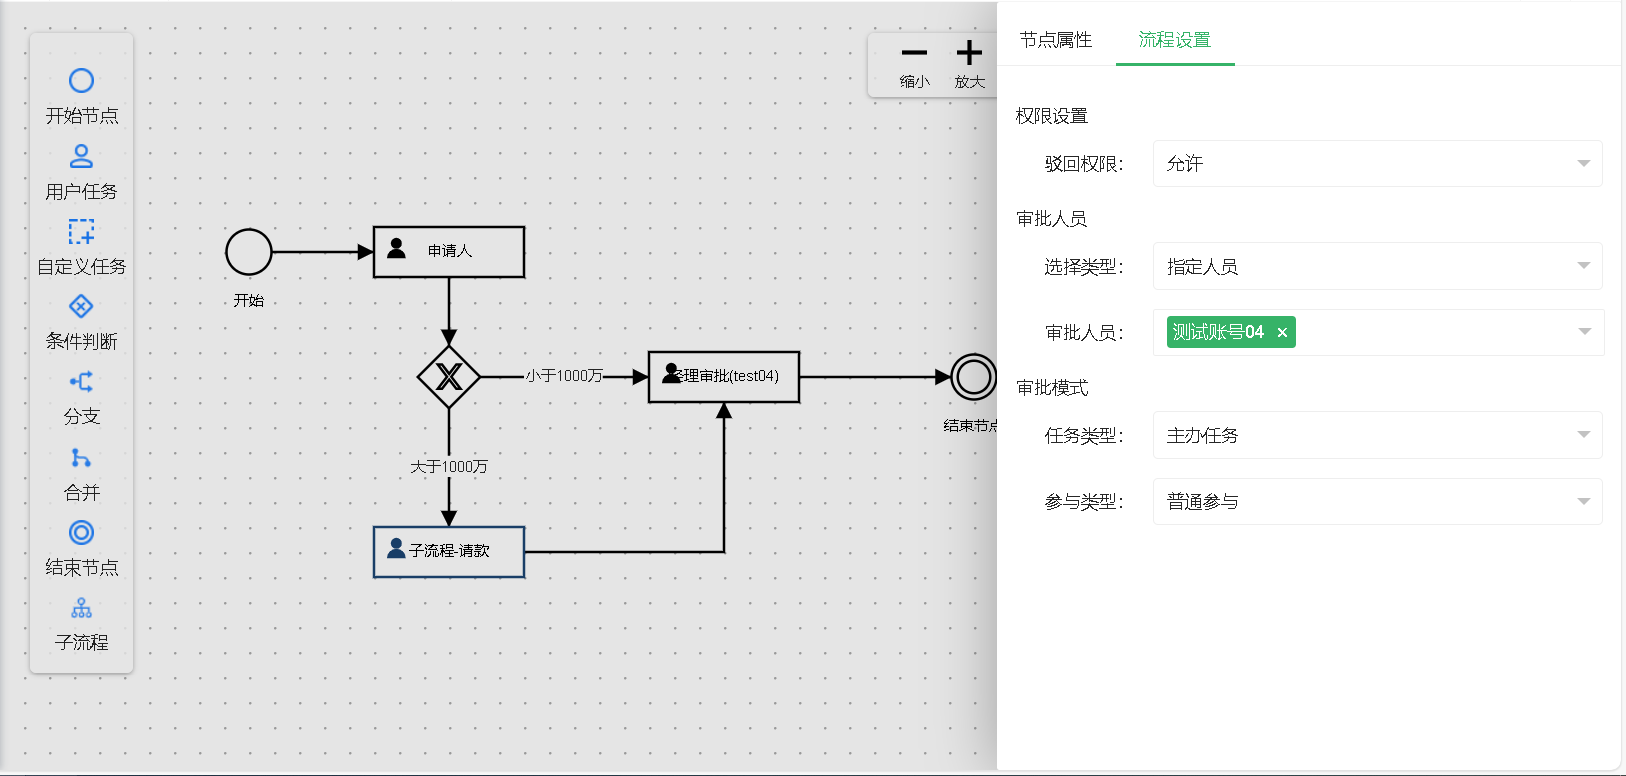This screenshot has width=1626, height=776.
Task: Click the 小于1000万 edge label
Action: click(564, 376)
